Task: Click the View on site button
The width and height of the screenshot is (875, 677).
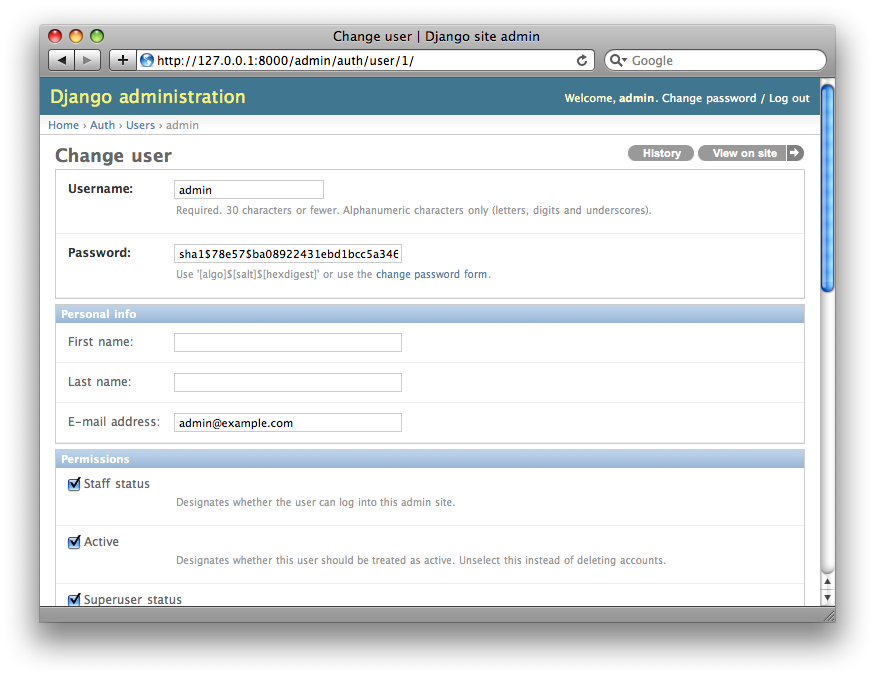Action: point(745,153)
